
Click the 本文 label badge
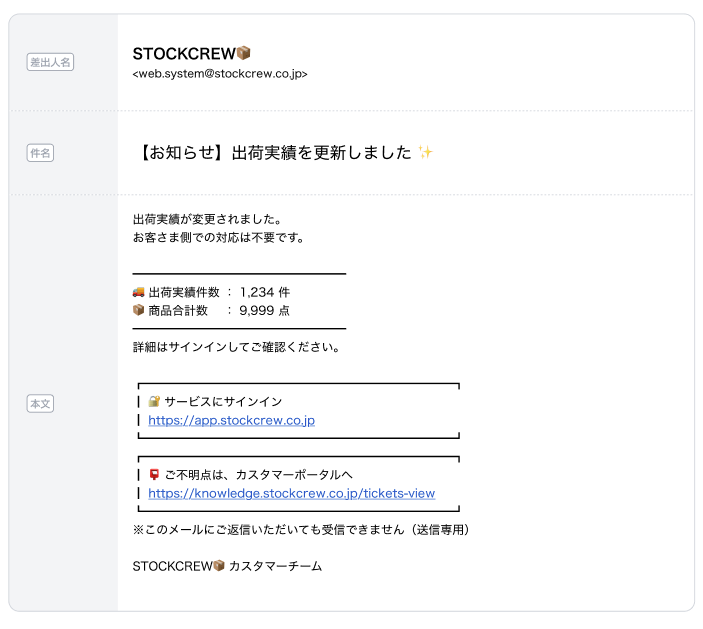point(41,403)
